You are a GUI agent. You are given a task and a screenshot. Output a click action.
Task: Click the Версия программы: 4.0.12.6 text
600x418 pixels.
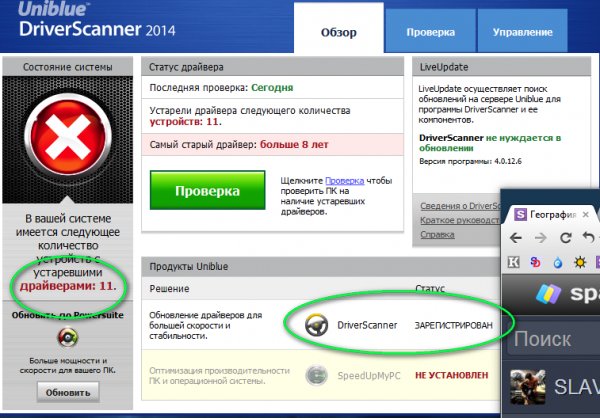(470, 161)
